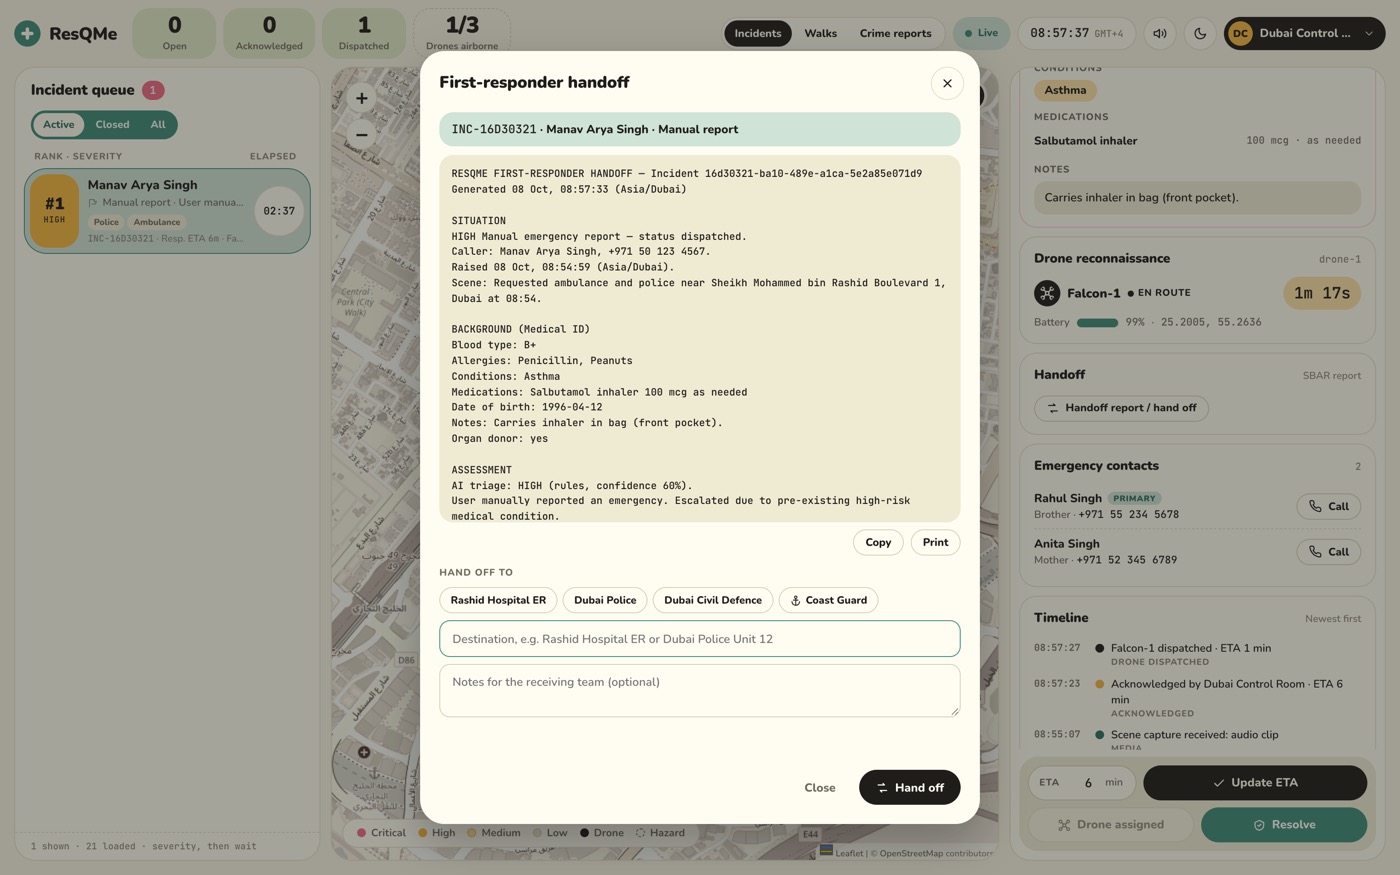Mute alerts with the speaker icon
The width and height of the screenshot is (1400, 875).
[1160, 33]
